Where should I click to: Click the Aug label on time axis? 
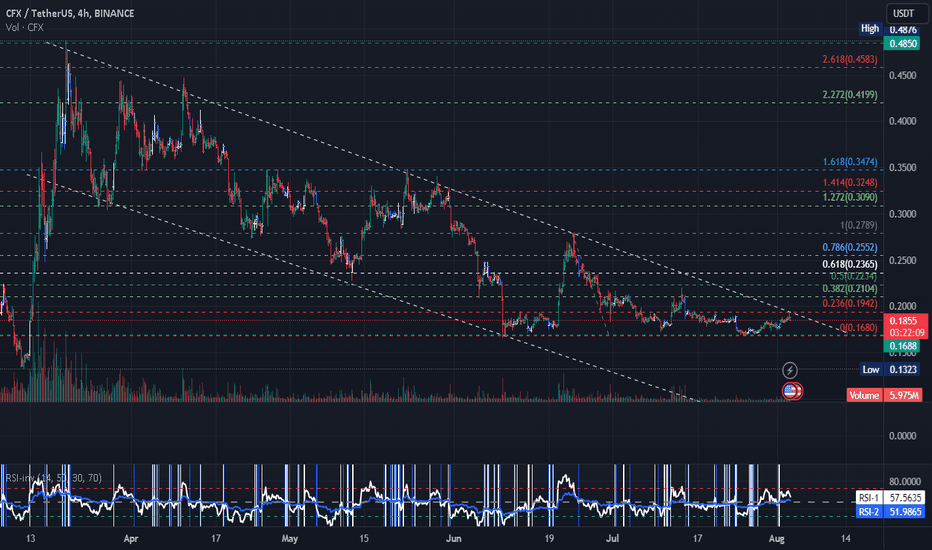[x=777, y=539]
